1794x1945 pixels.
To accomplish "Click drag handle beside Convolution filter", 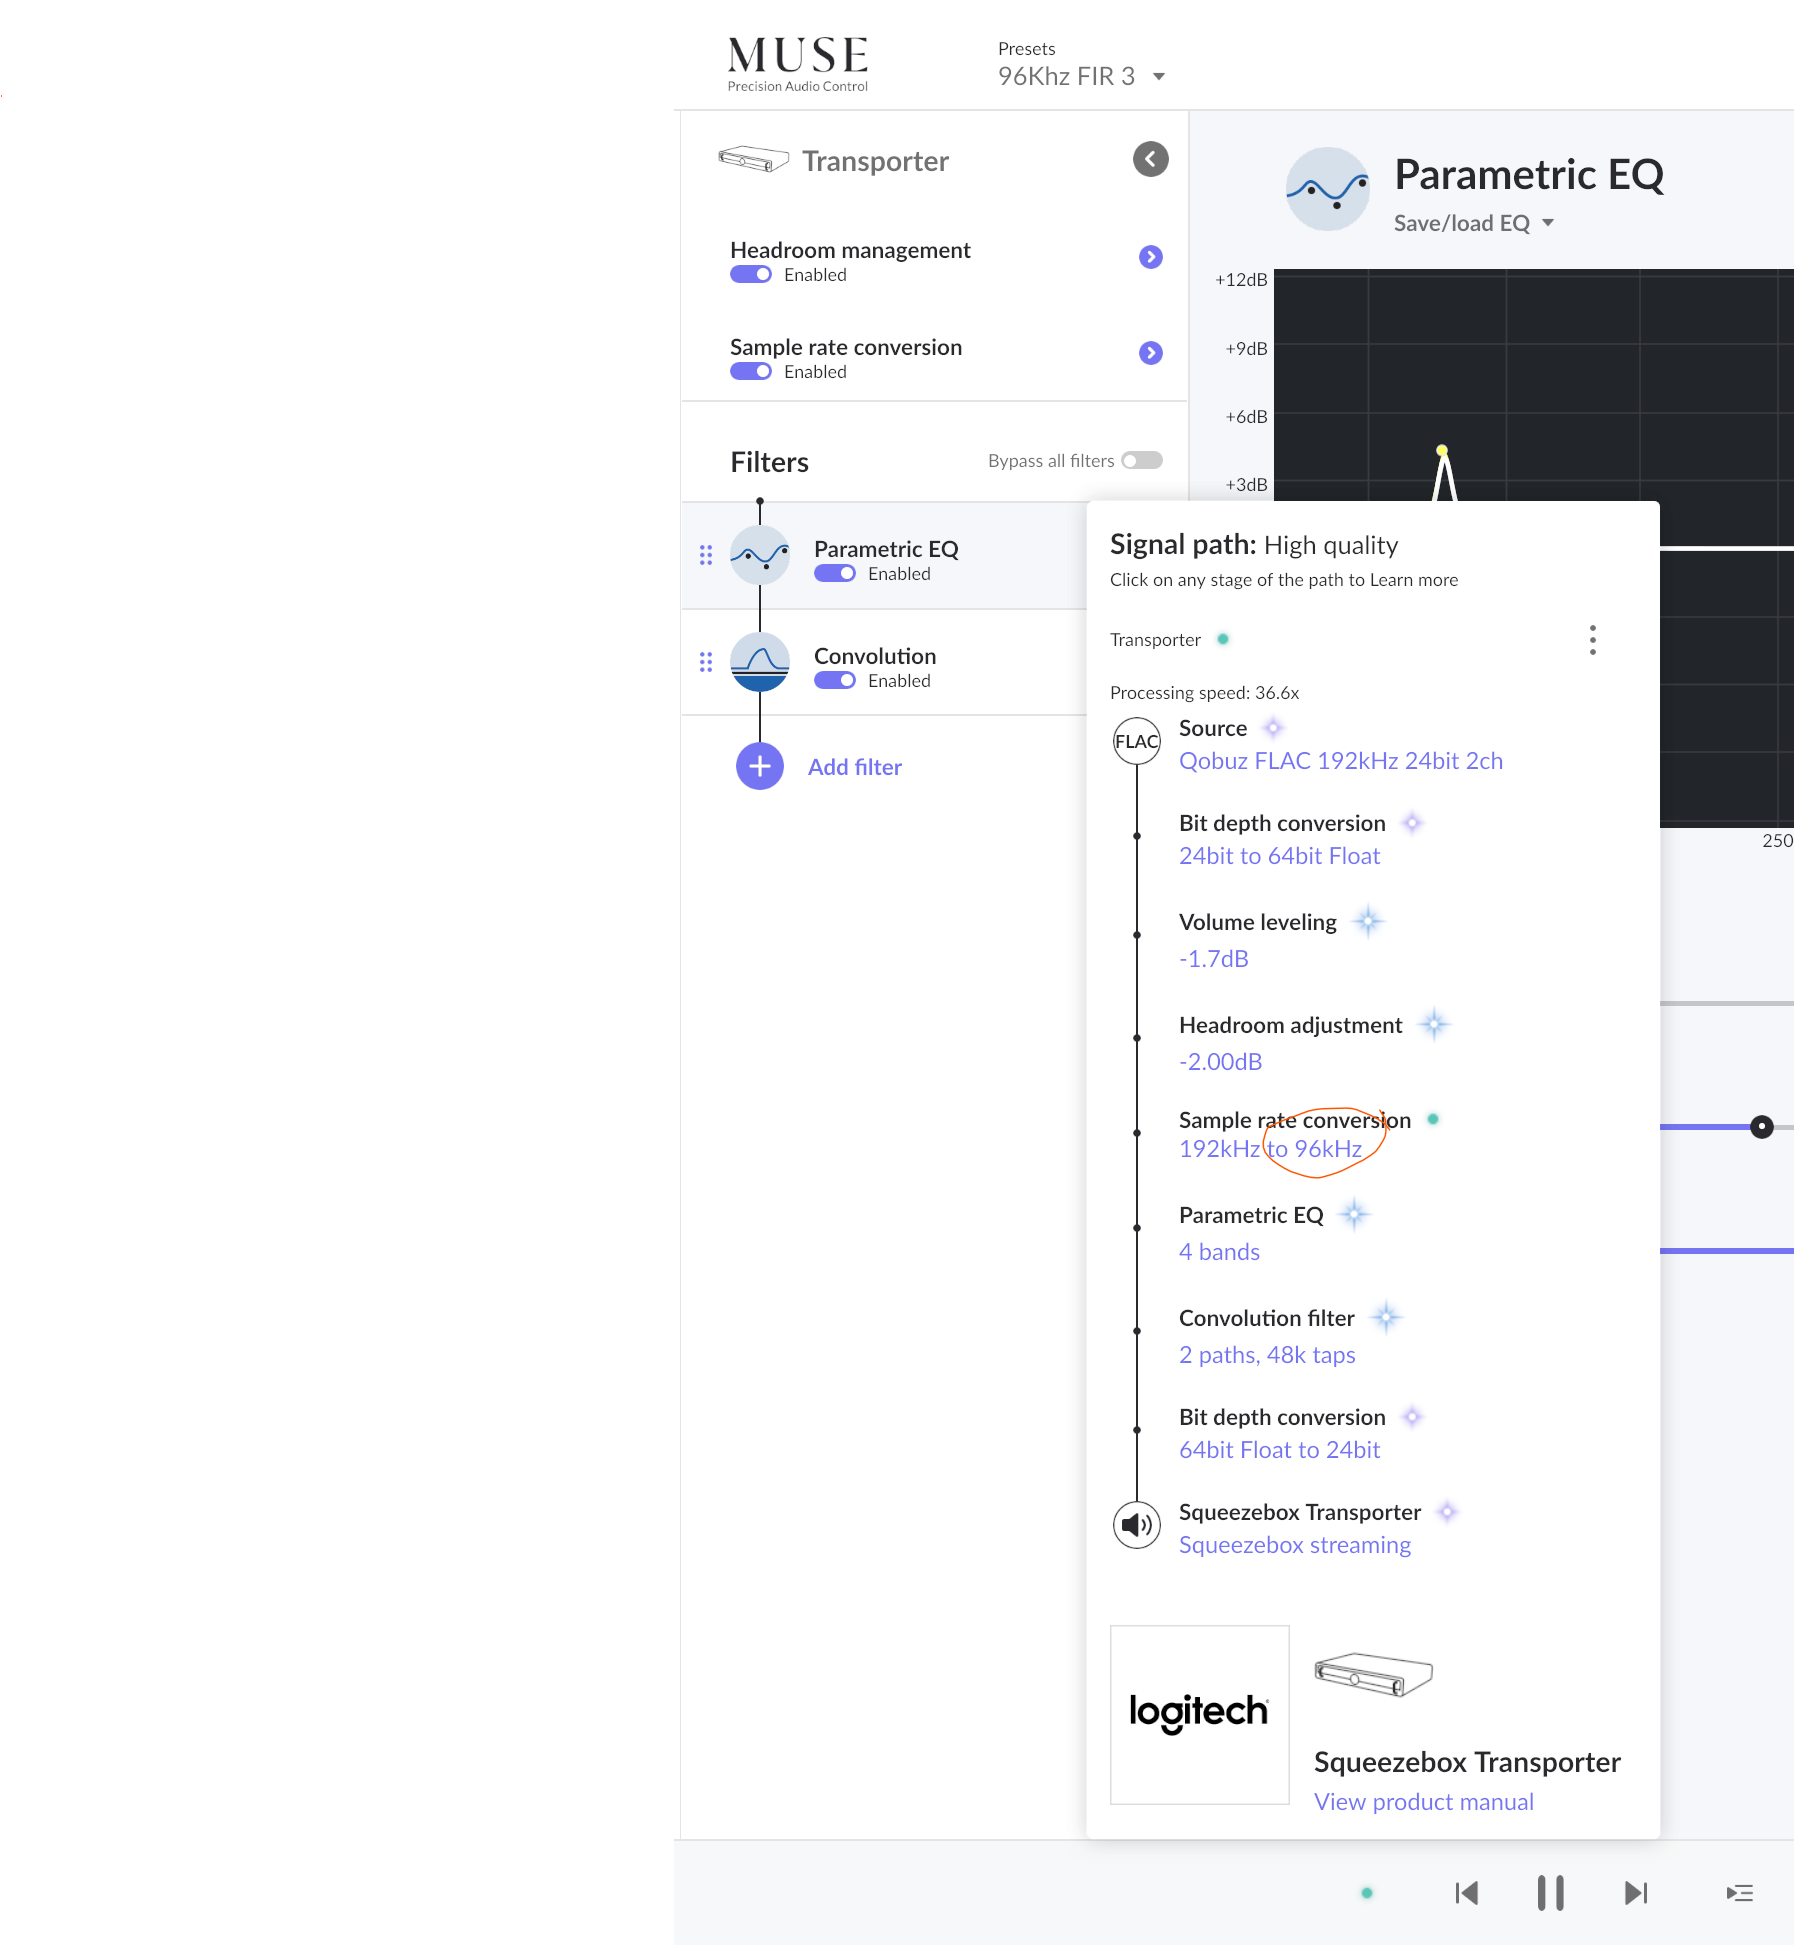I will [706, 662].
